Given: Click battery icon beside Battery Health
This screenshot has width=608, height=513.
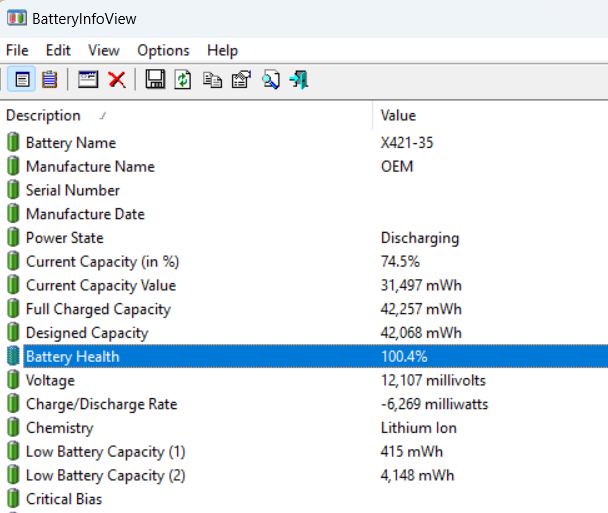Looking at the screenshot, I should 13,356.
